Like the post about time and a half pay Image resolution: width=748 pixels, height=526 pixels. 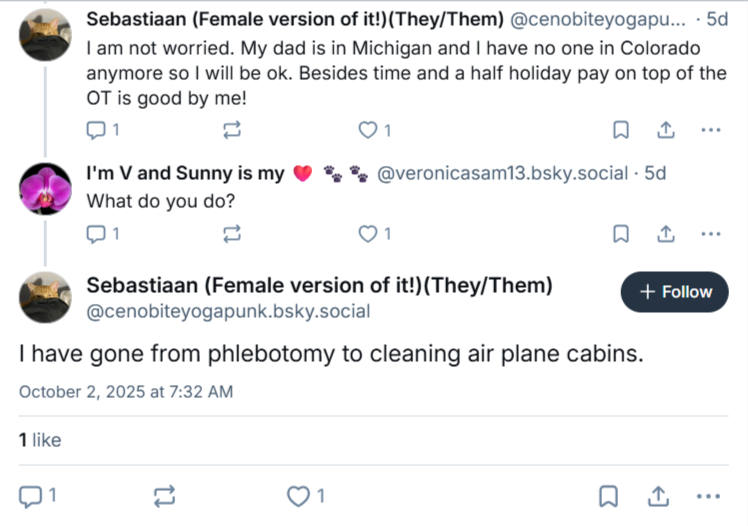374,130
